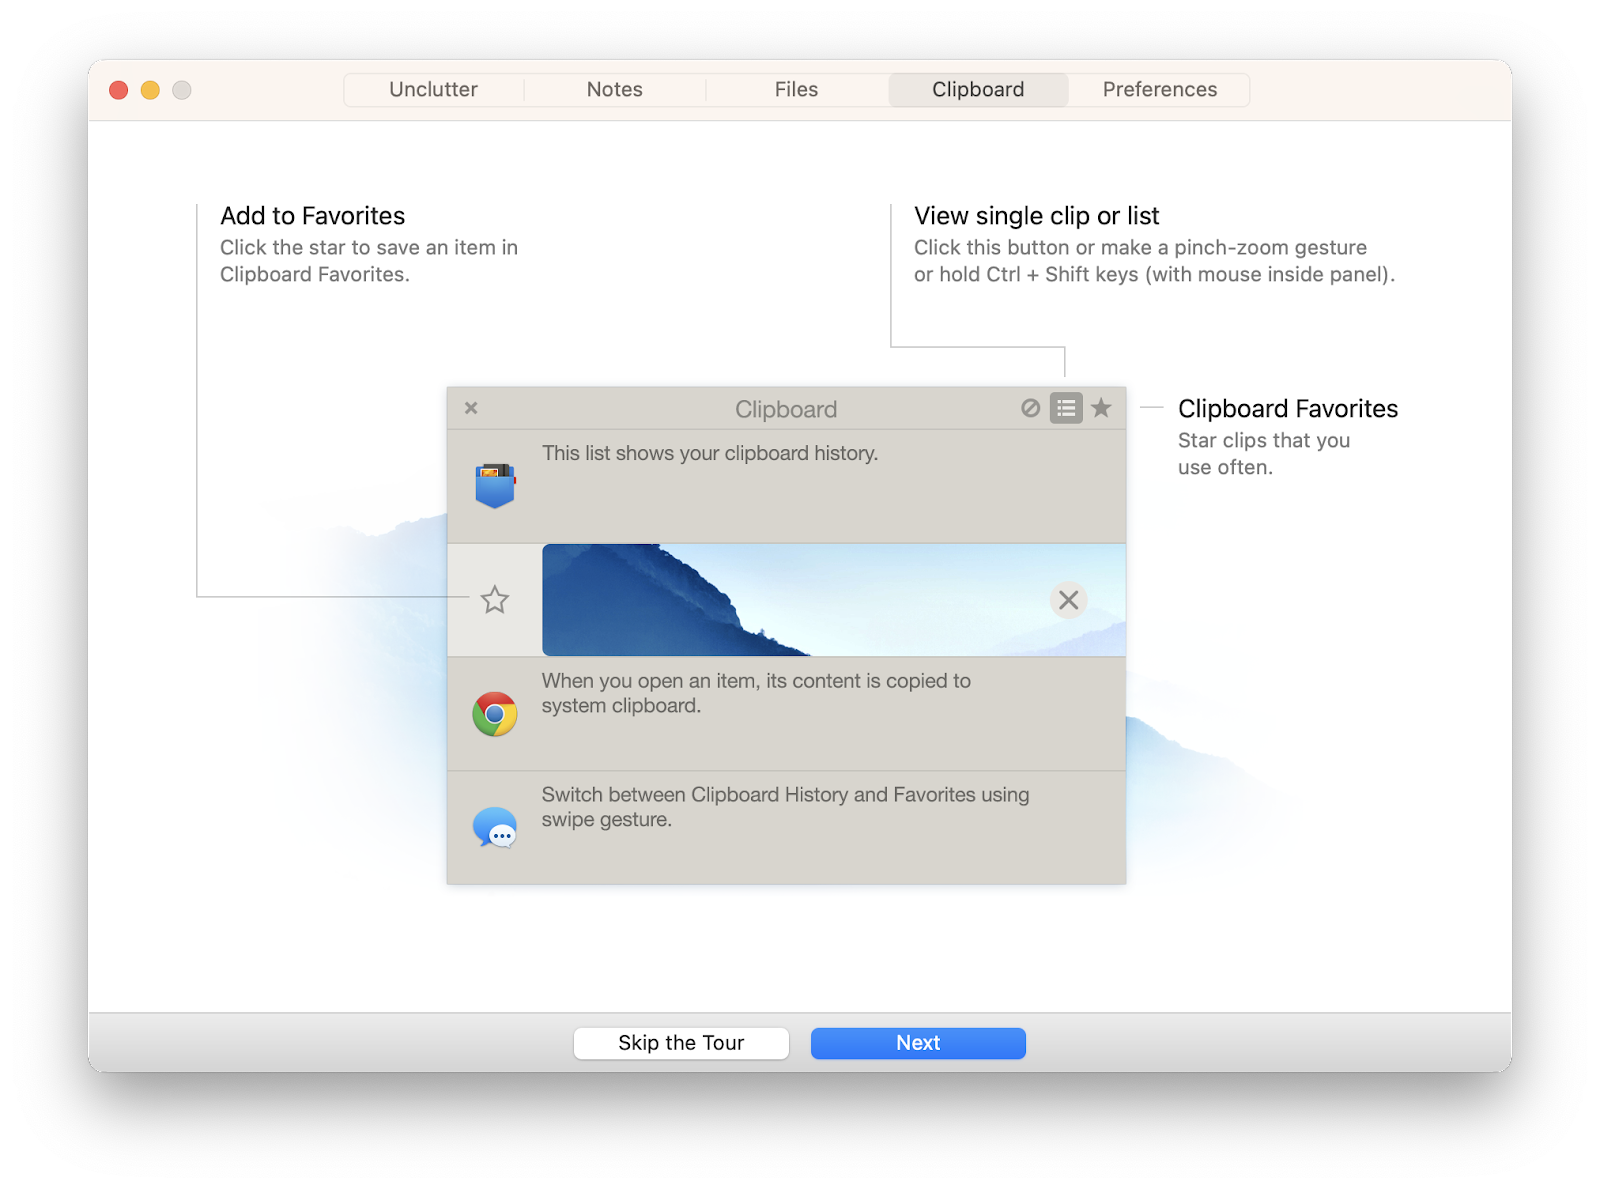Screen dimensions: 1600x1189
Task: Clear the clipboard history
Action: [x=1031, y=408]
